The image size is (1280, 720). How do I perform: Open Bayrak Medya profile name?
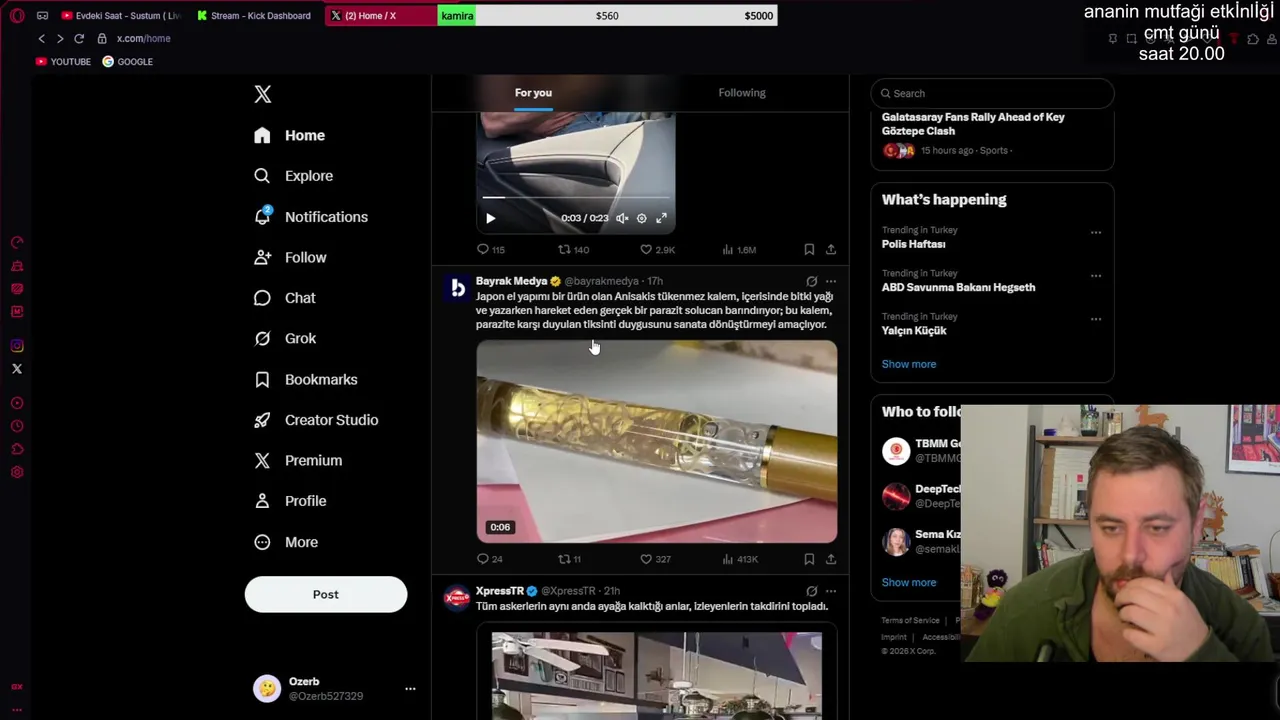511,281
